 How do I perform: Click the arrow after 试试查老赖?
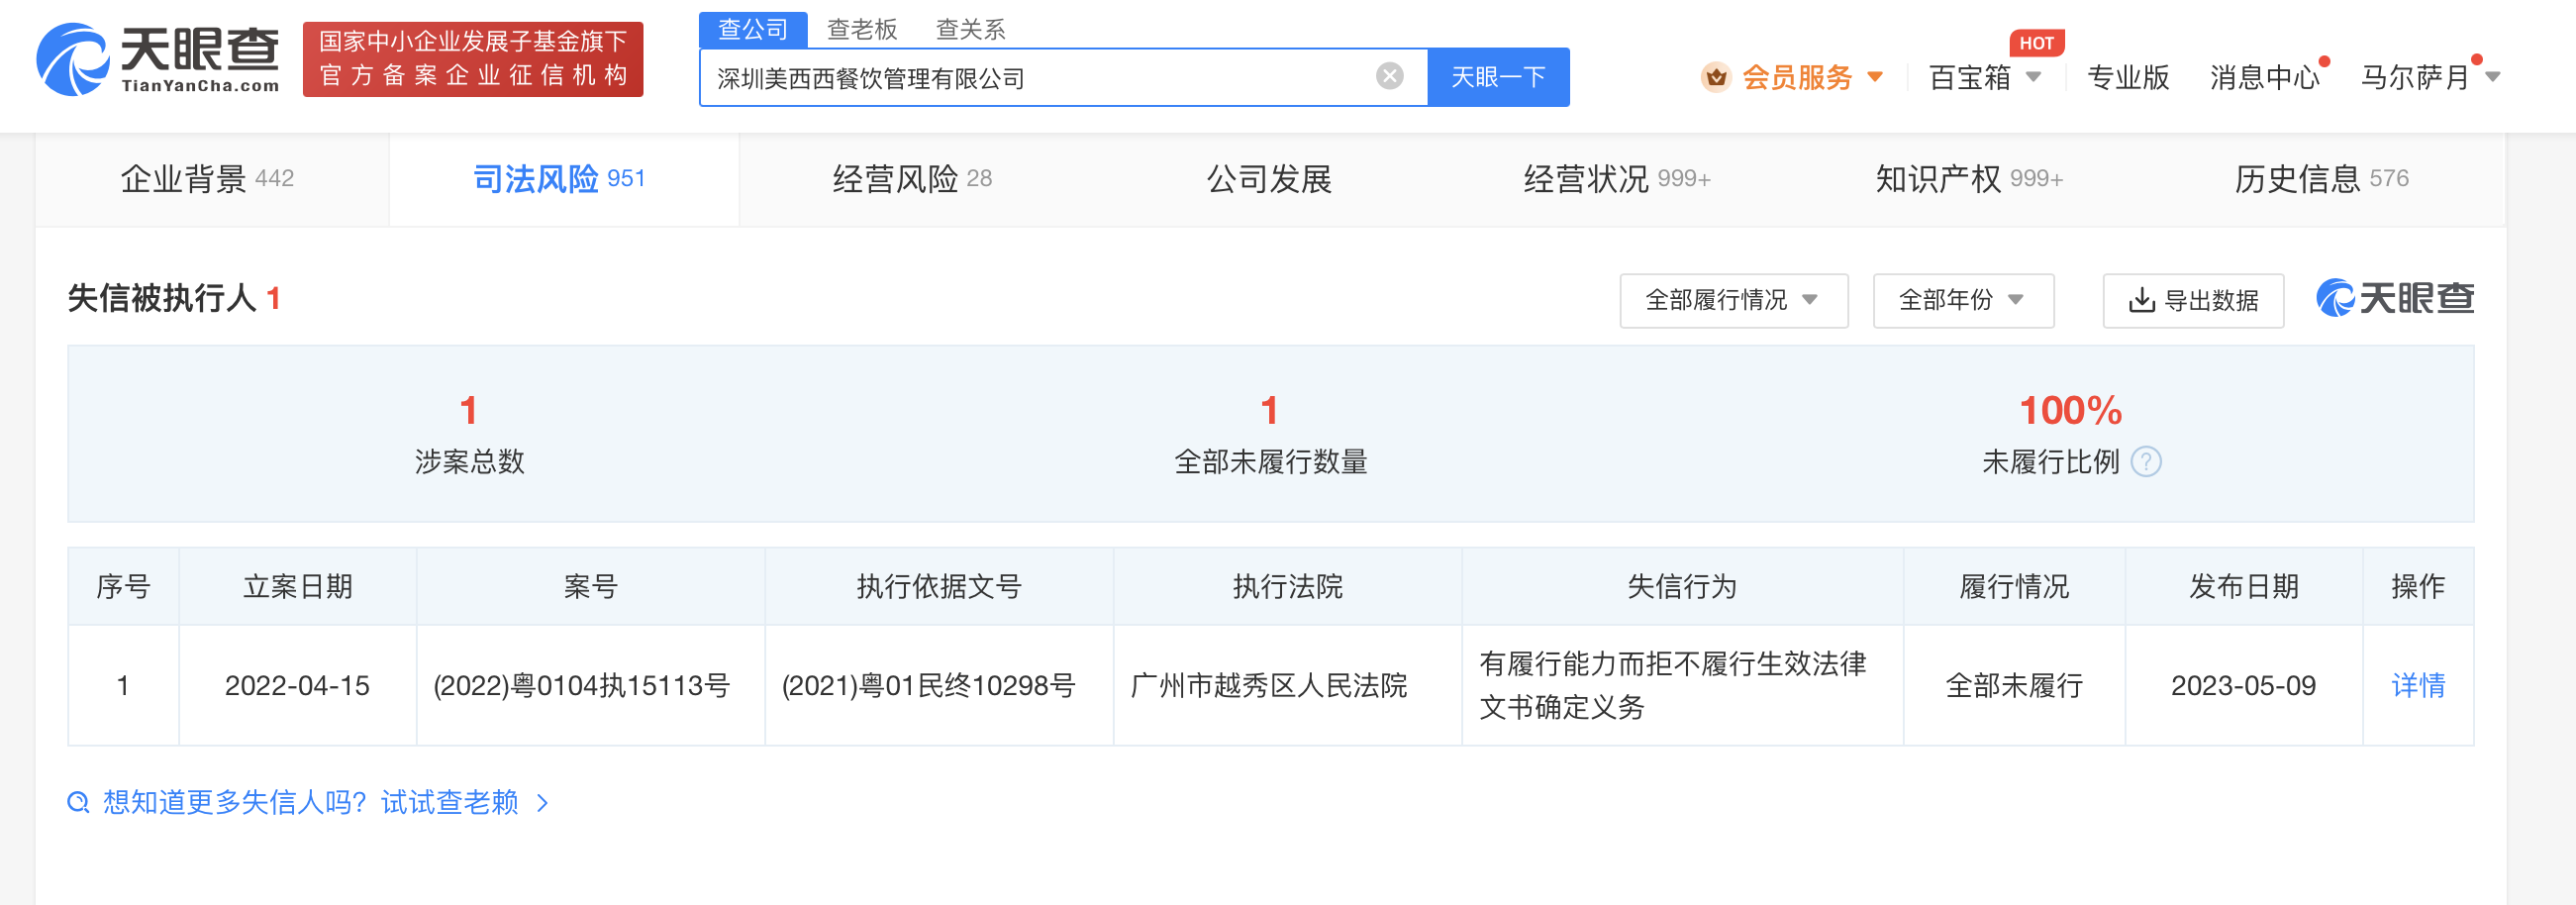543,803
